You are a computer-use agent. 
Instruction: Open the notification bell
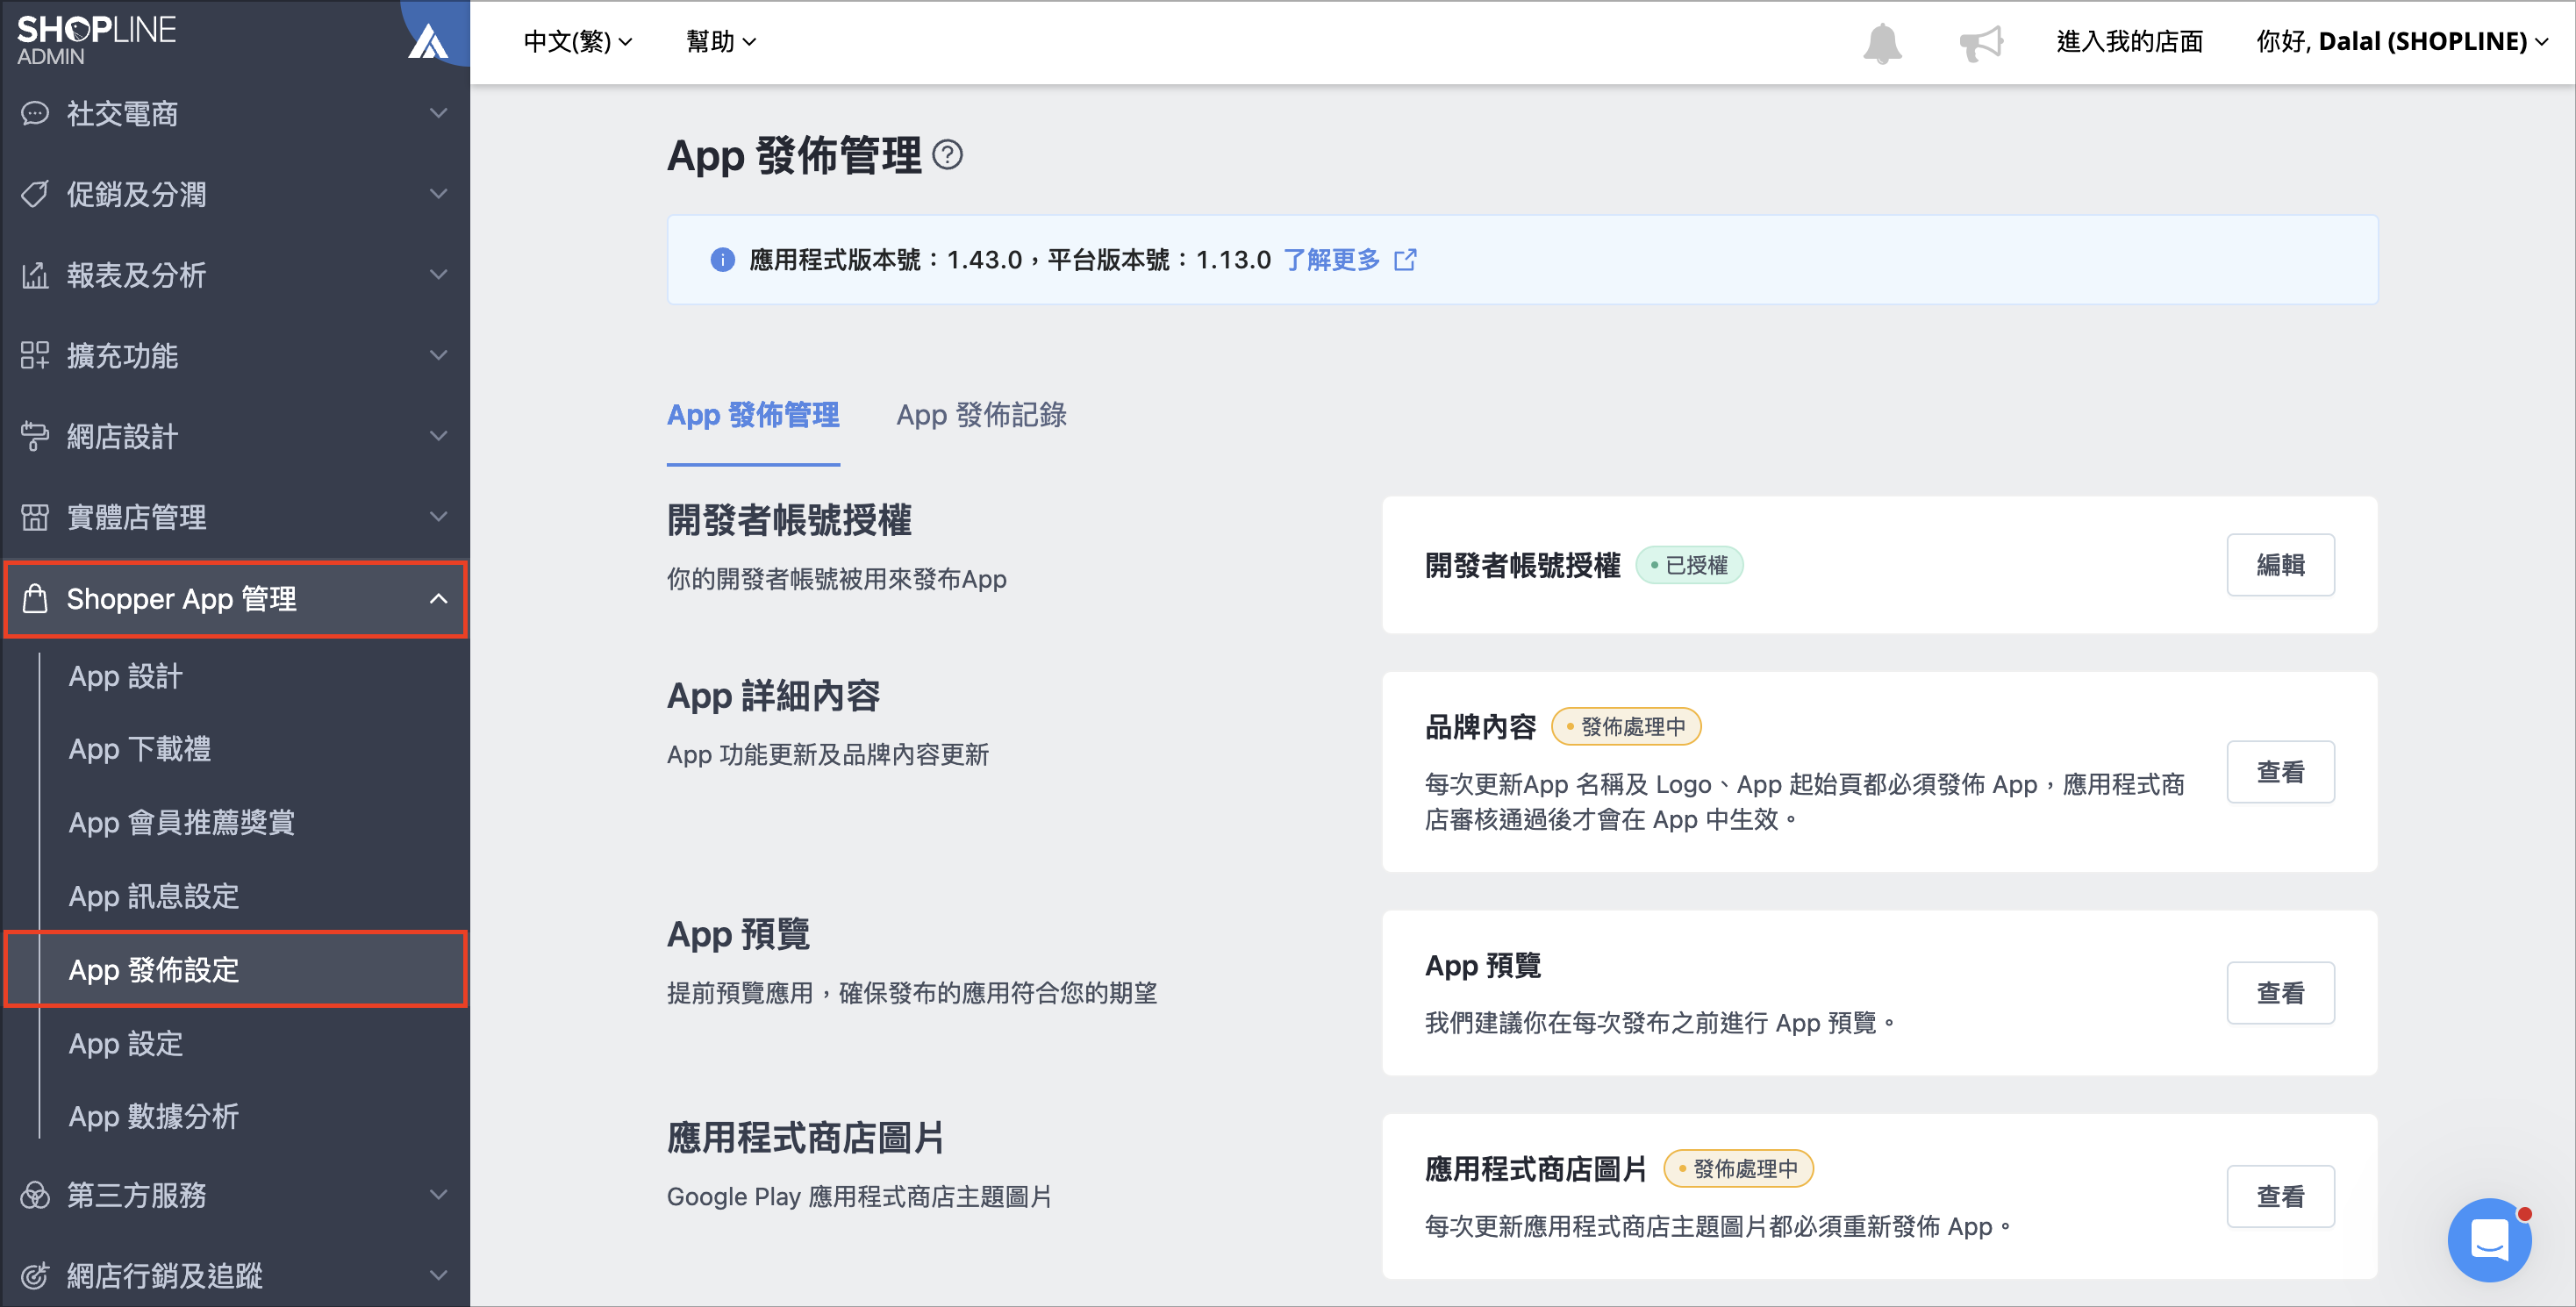click(1882, 42)
